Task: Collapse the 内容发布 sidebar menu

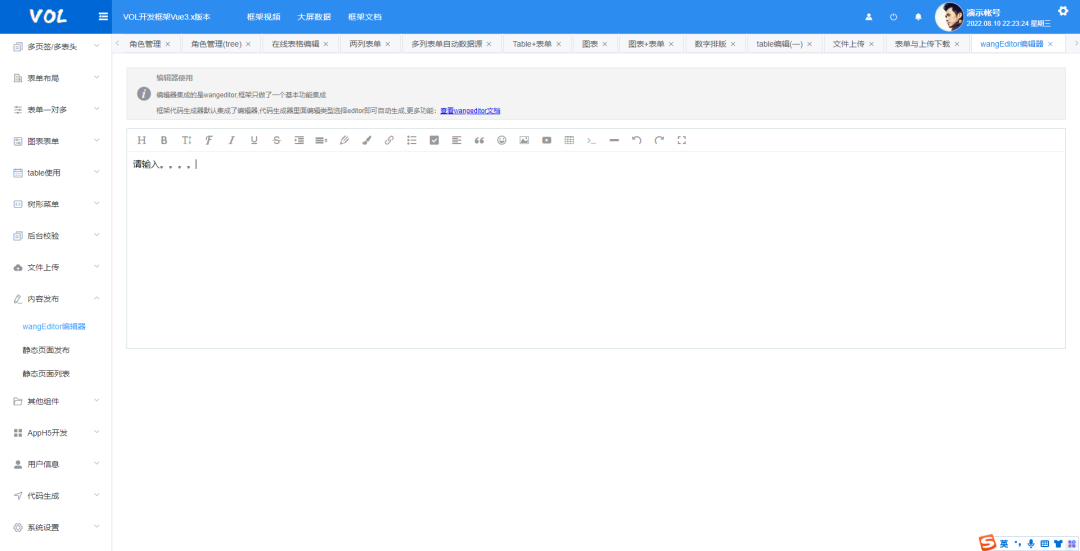Action: click(56, 299)
